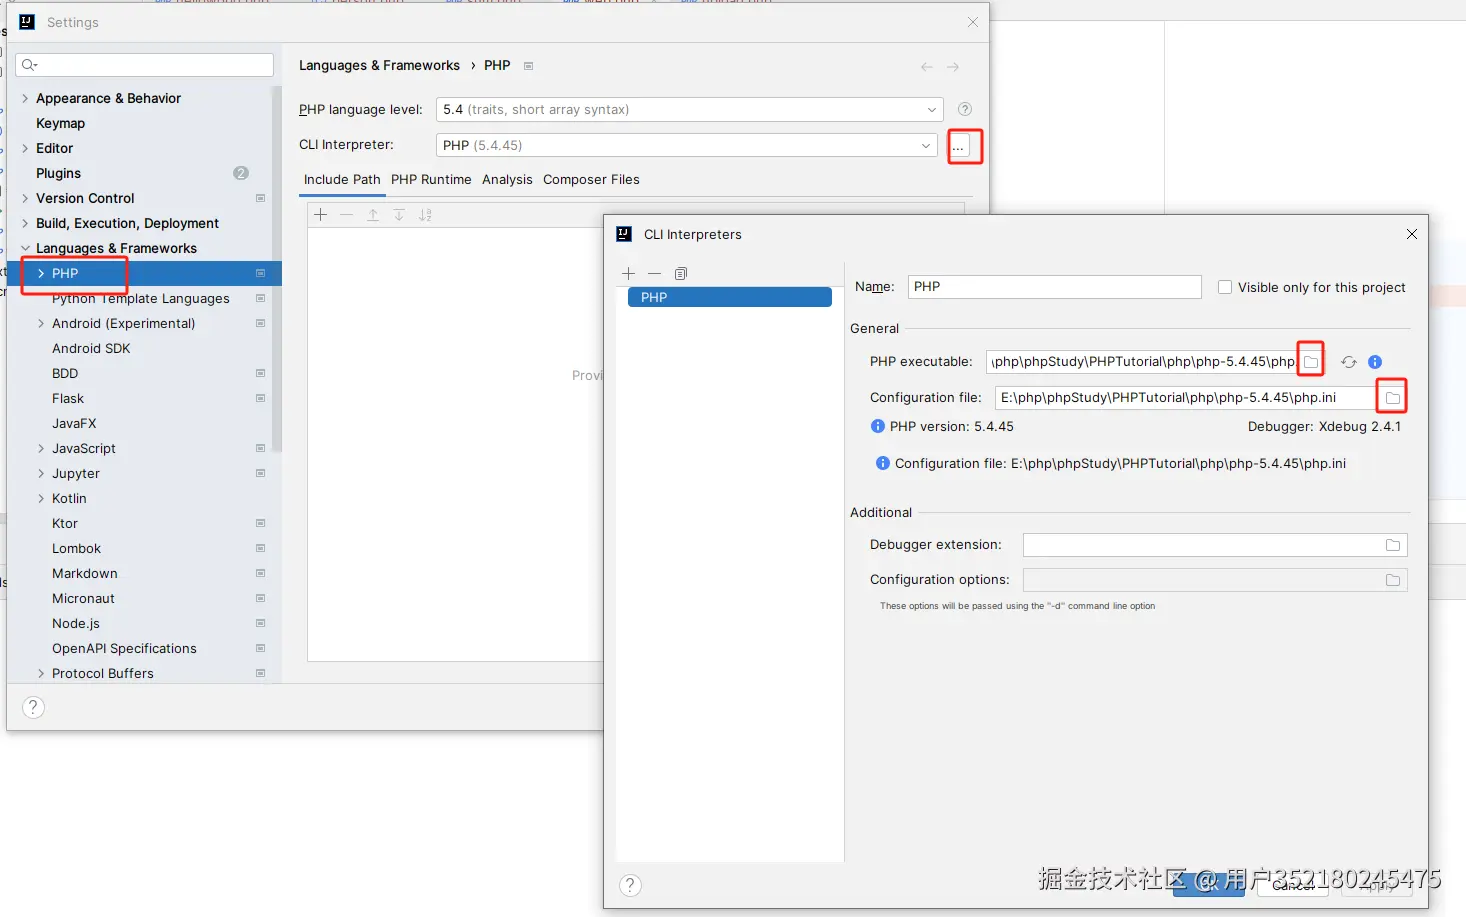
Task: Select Micronaut in the settings tree
Action: pyautogui.click(x=83, y=598)
